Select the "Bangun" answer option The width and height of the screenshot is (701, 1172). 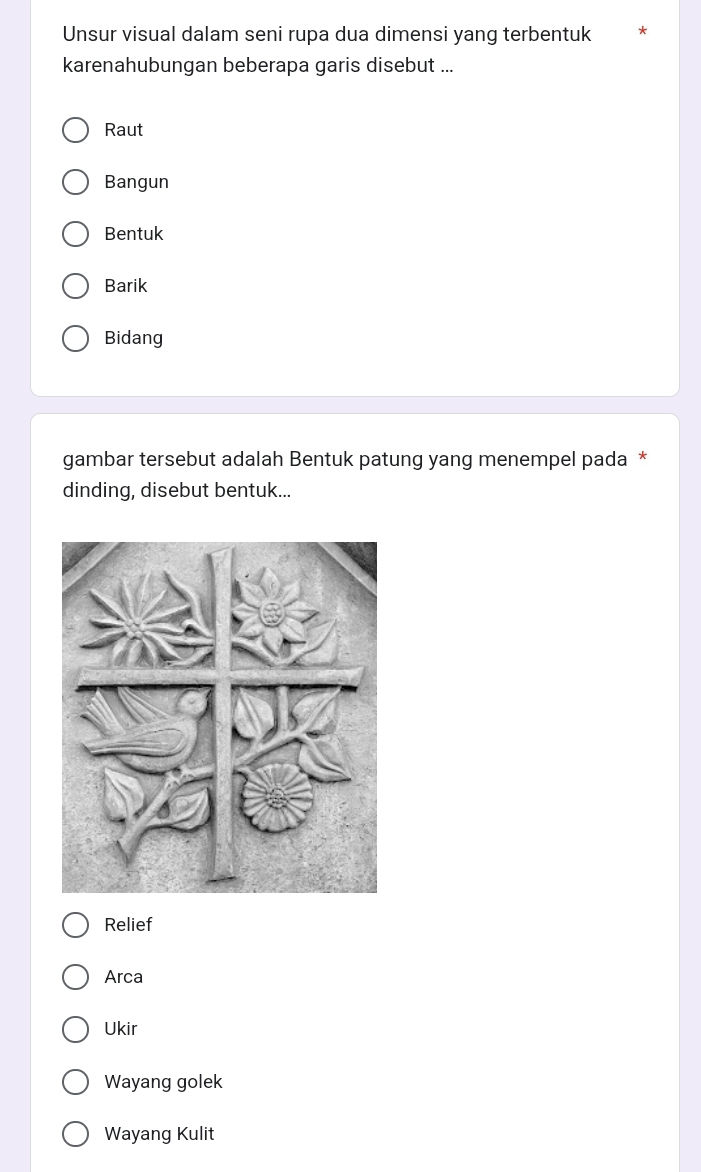(75, 182)
